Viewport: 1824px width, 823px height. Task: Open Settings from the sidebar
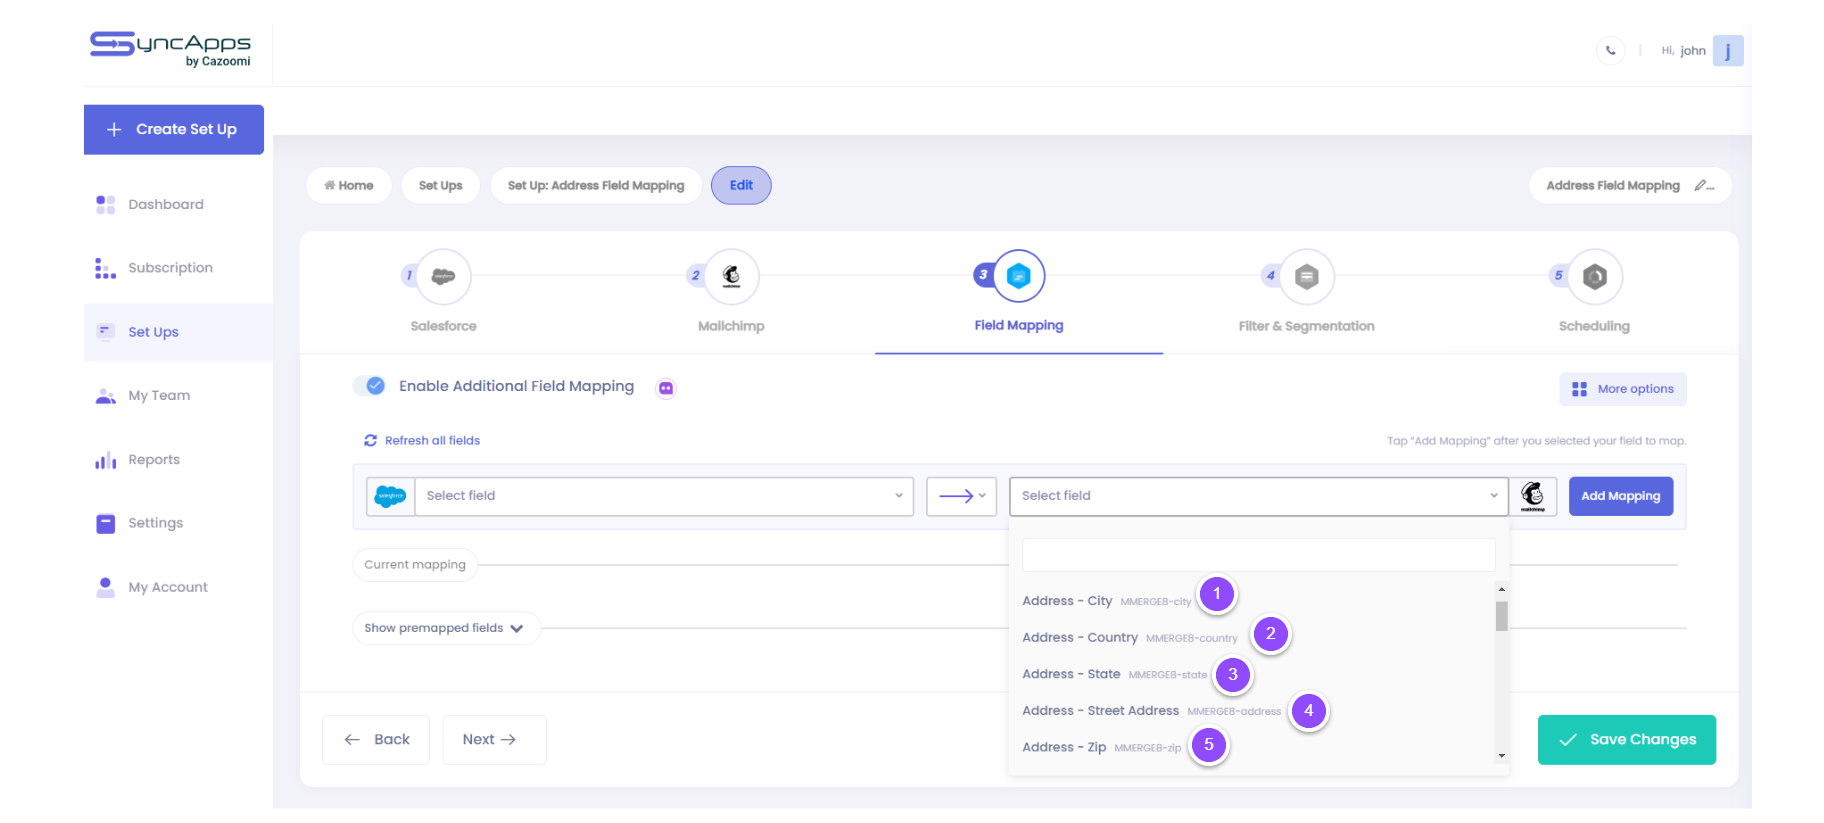pyautogui.click(x=155, y=523)
